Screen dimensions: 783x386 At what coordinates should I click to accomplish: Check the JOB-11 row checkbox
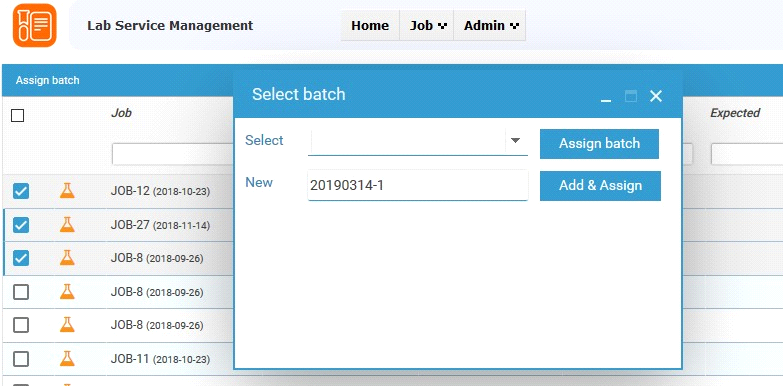pos(21,359)
